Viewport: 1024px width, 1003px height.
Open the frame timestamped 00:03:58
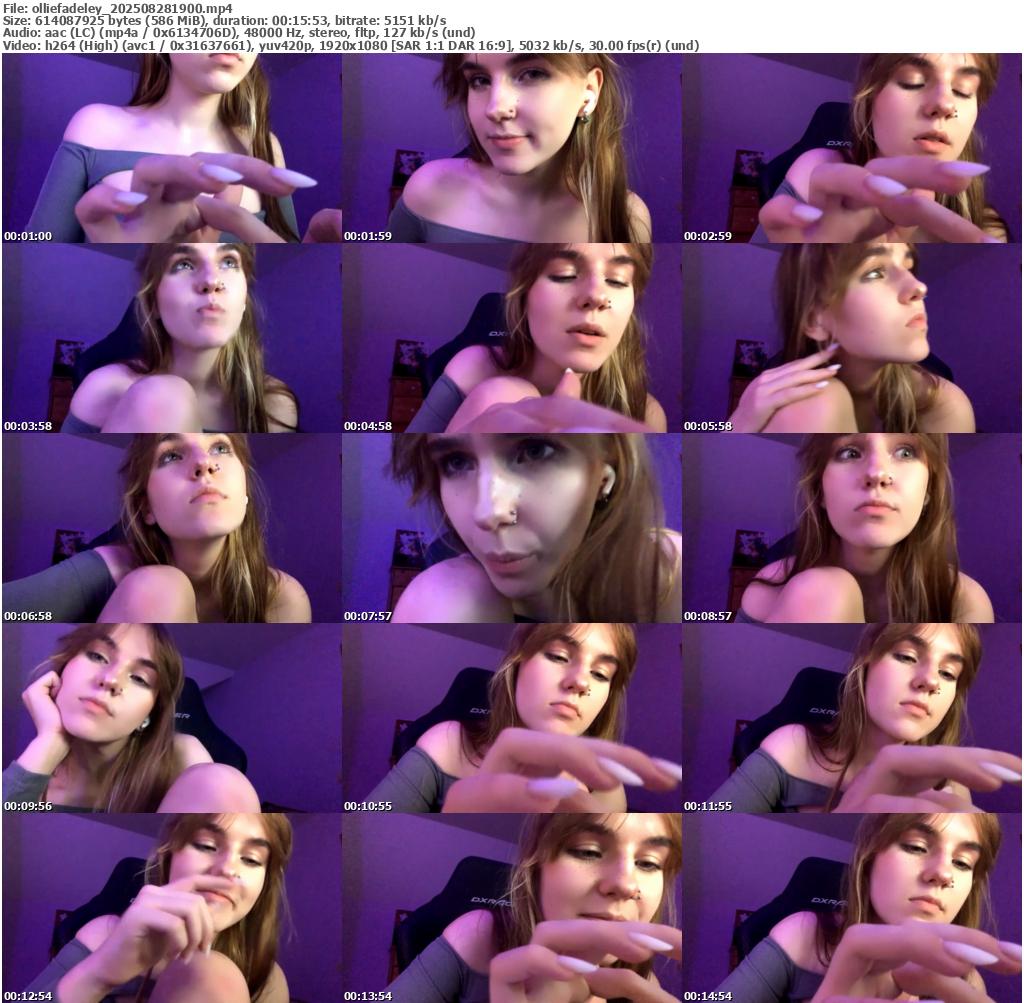(x=172, y=338)
